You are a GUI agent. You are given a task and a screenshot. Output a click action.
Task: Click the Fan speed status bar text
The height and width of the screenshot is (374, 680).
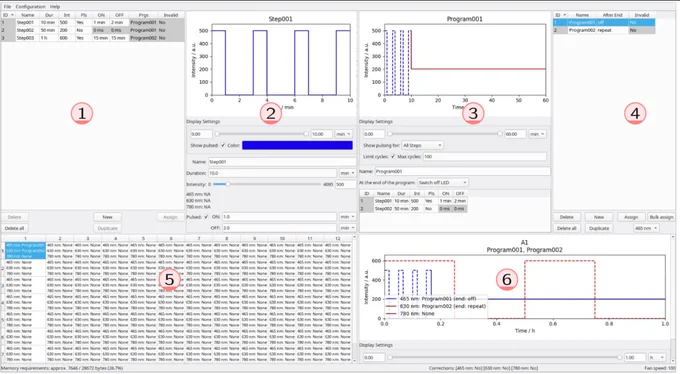[x=660, y=368]
